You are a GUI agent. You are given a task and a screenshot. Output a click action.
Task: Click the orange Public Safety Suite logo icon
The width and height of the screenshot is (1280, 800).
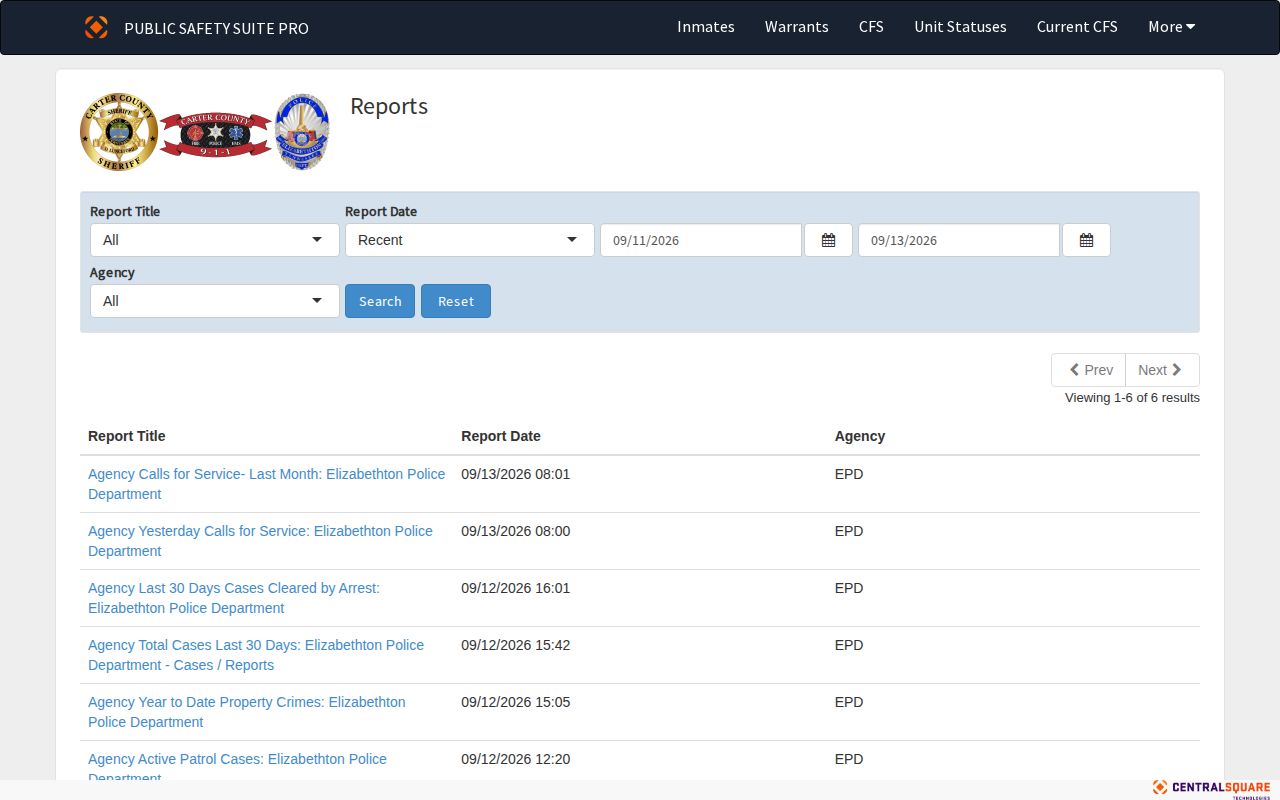coord(96,27)
